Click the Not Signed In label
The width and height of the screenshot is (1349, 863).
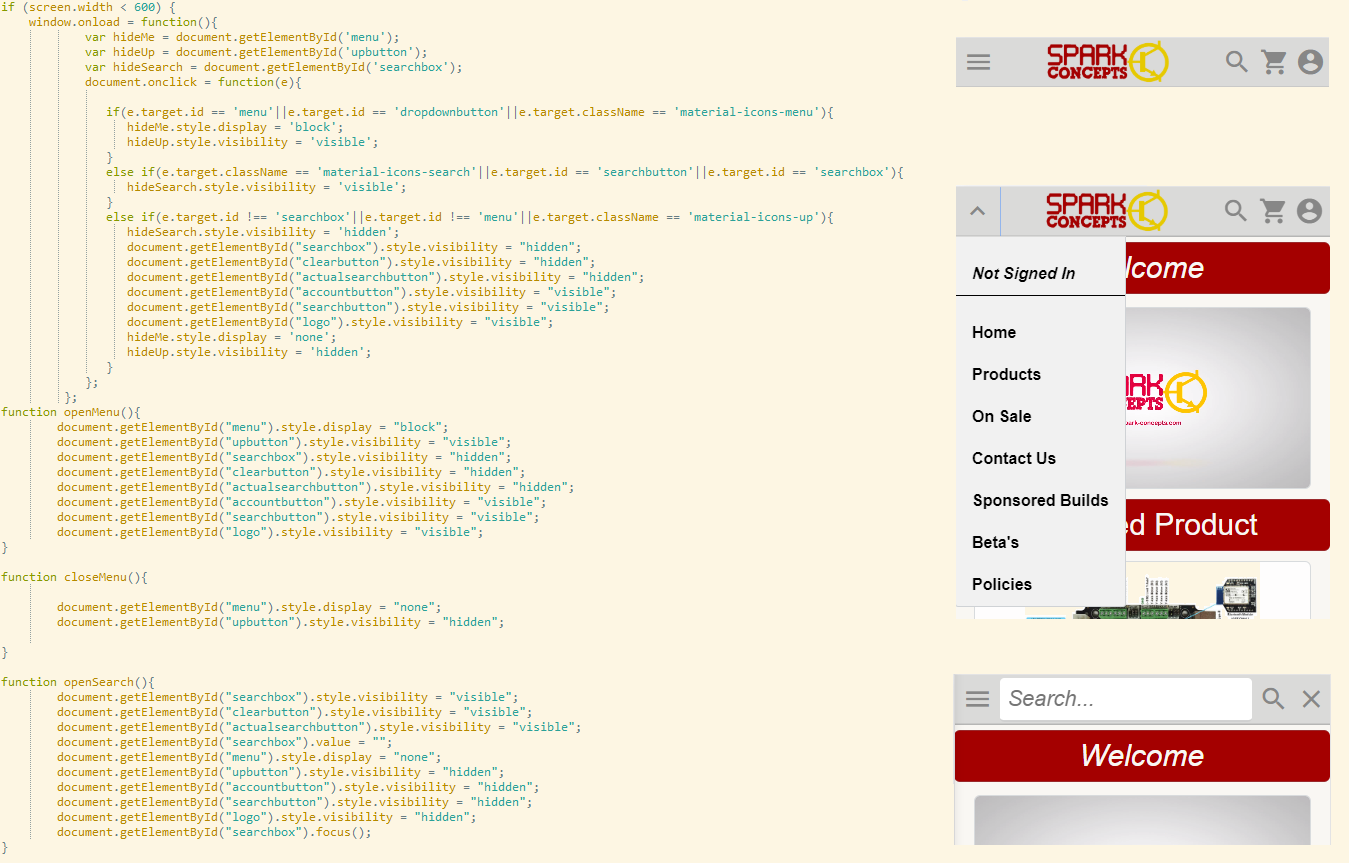(1024, 273)
